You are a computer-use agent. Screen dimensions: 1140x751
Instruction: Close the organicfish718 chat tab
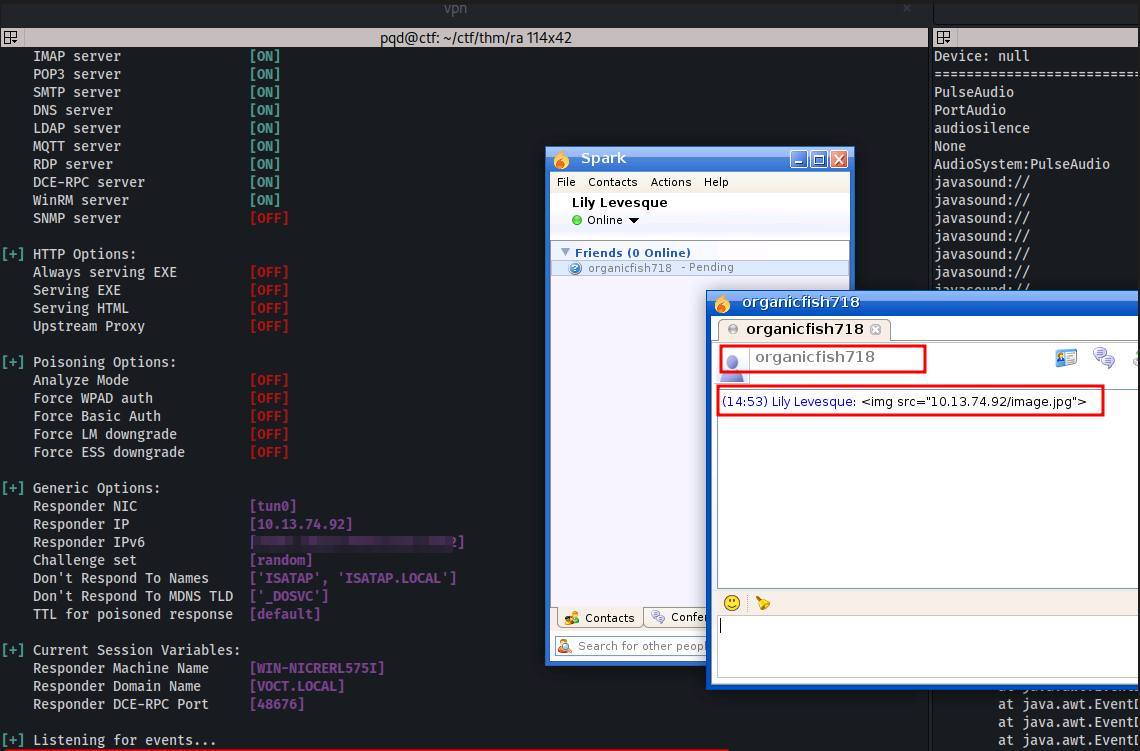(x=875, y=329)
